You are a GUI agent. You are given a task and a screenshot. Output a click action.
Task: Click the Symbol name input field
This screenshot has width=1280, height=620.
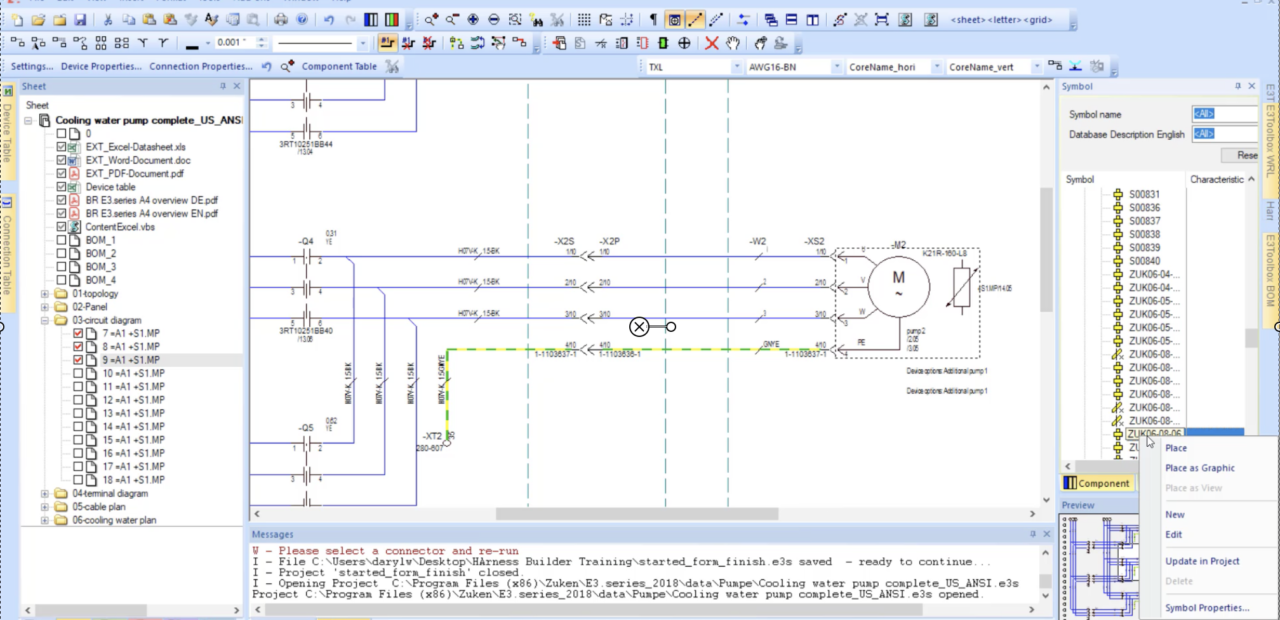[1223, 114]
